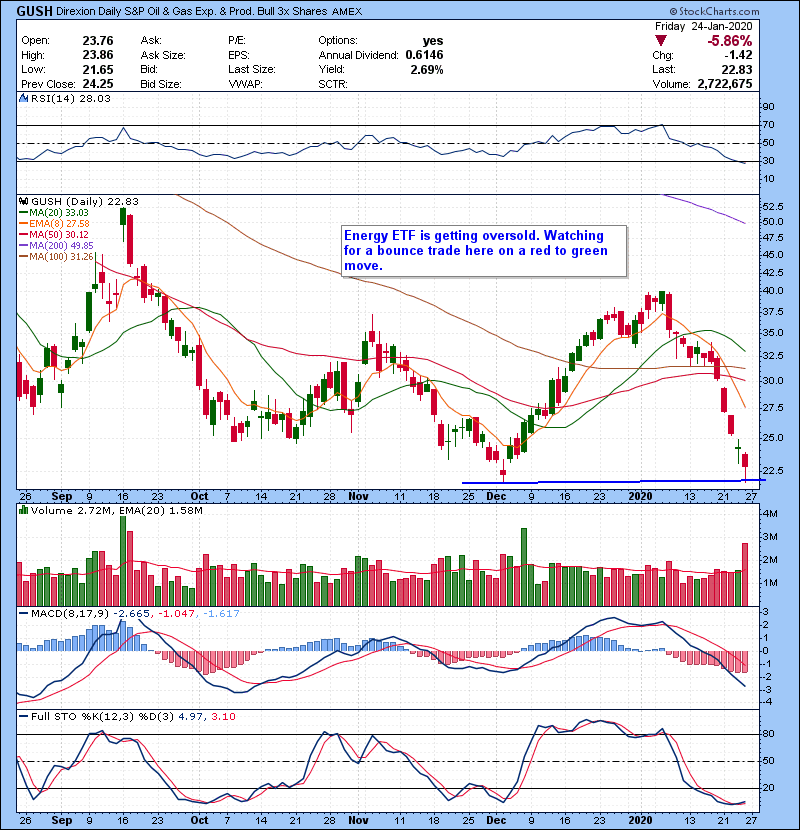Click the MACD signal value -1.047
Viewport: 800px width, 830px height.
[x=177, y=614]
